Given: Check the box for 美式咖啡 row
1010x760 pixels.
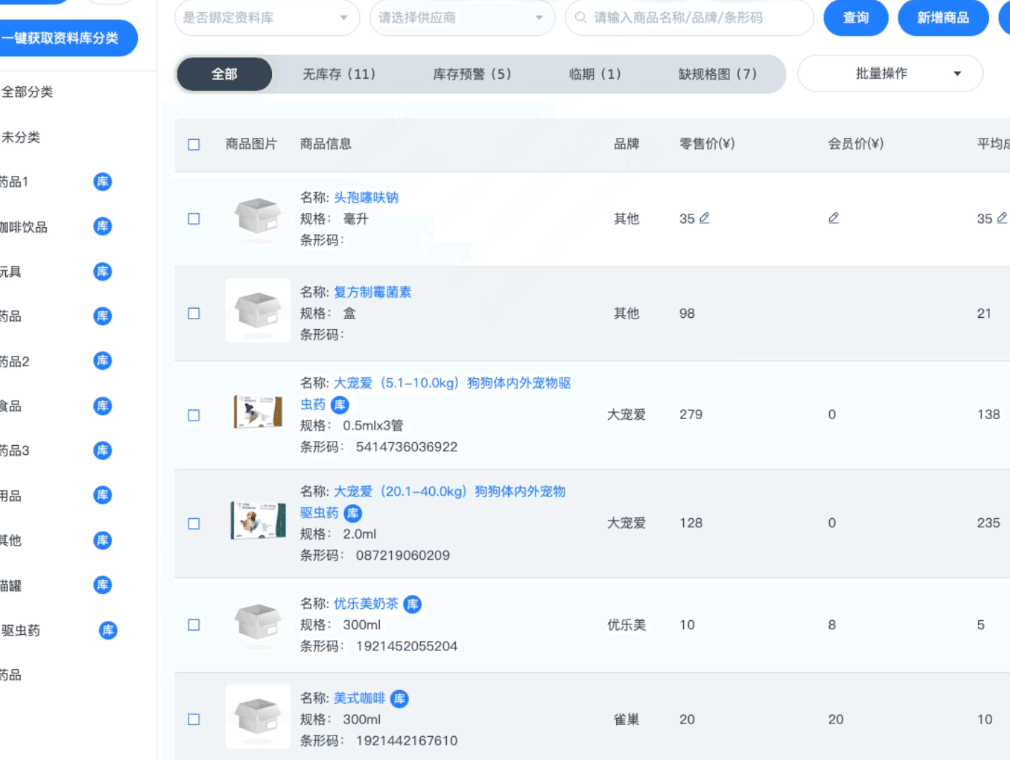Looking at the screenshot, I should click(194, 719).
